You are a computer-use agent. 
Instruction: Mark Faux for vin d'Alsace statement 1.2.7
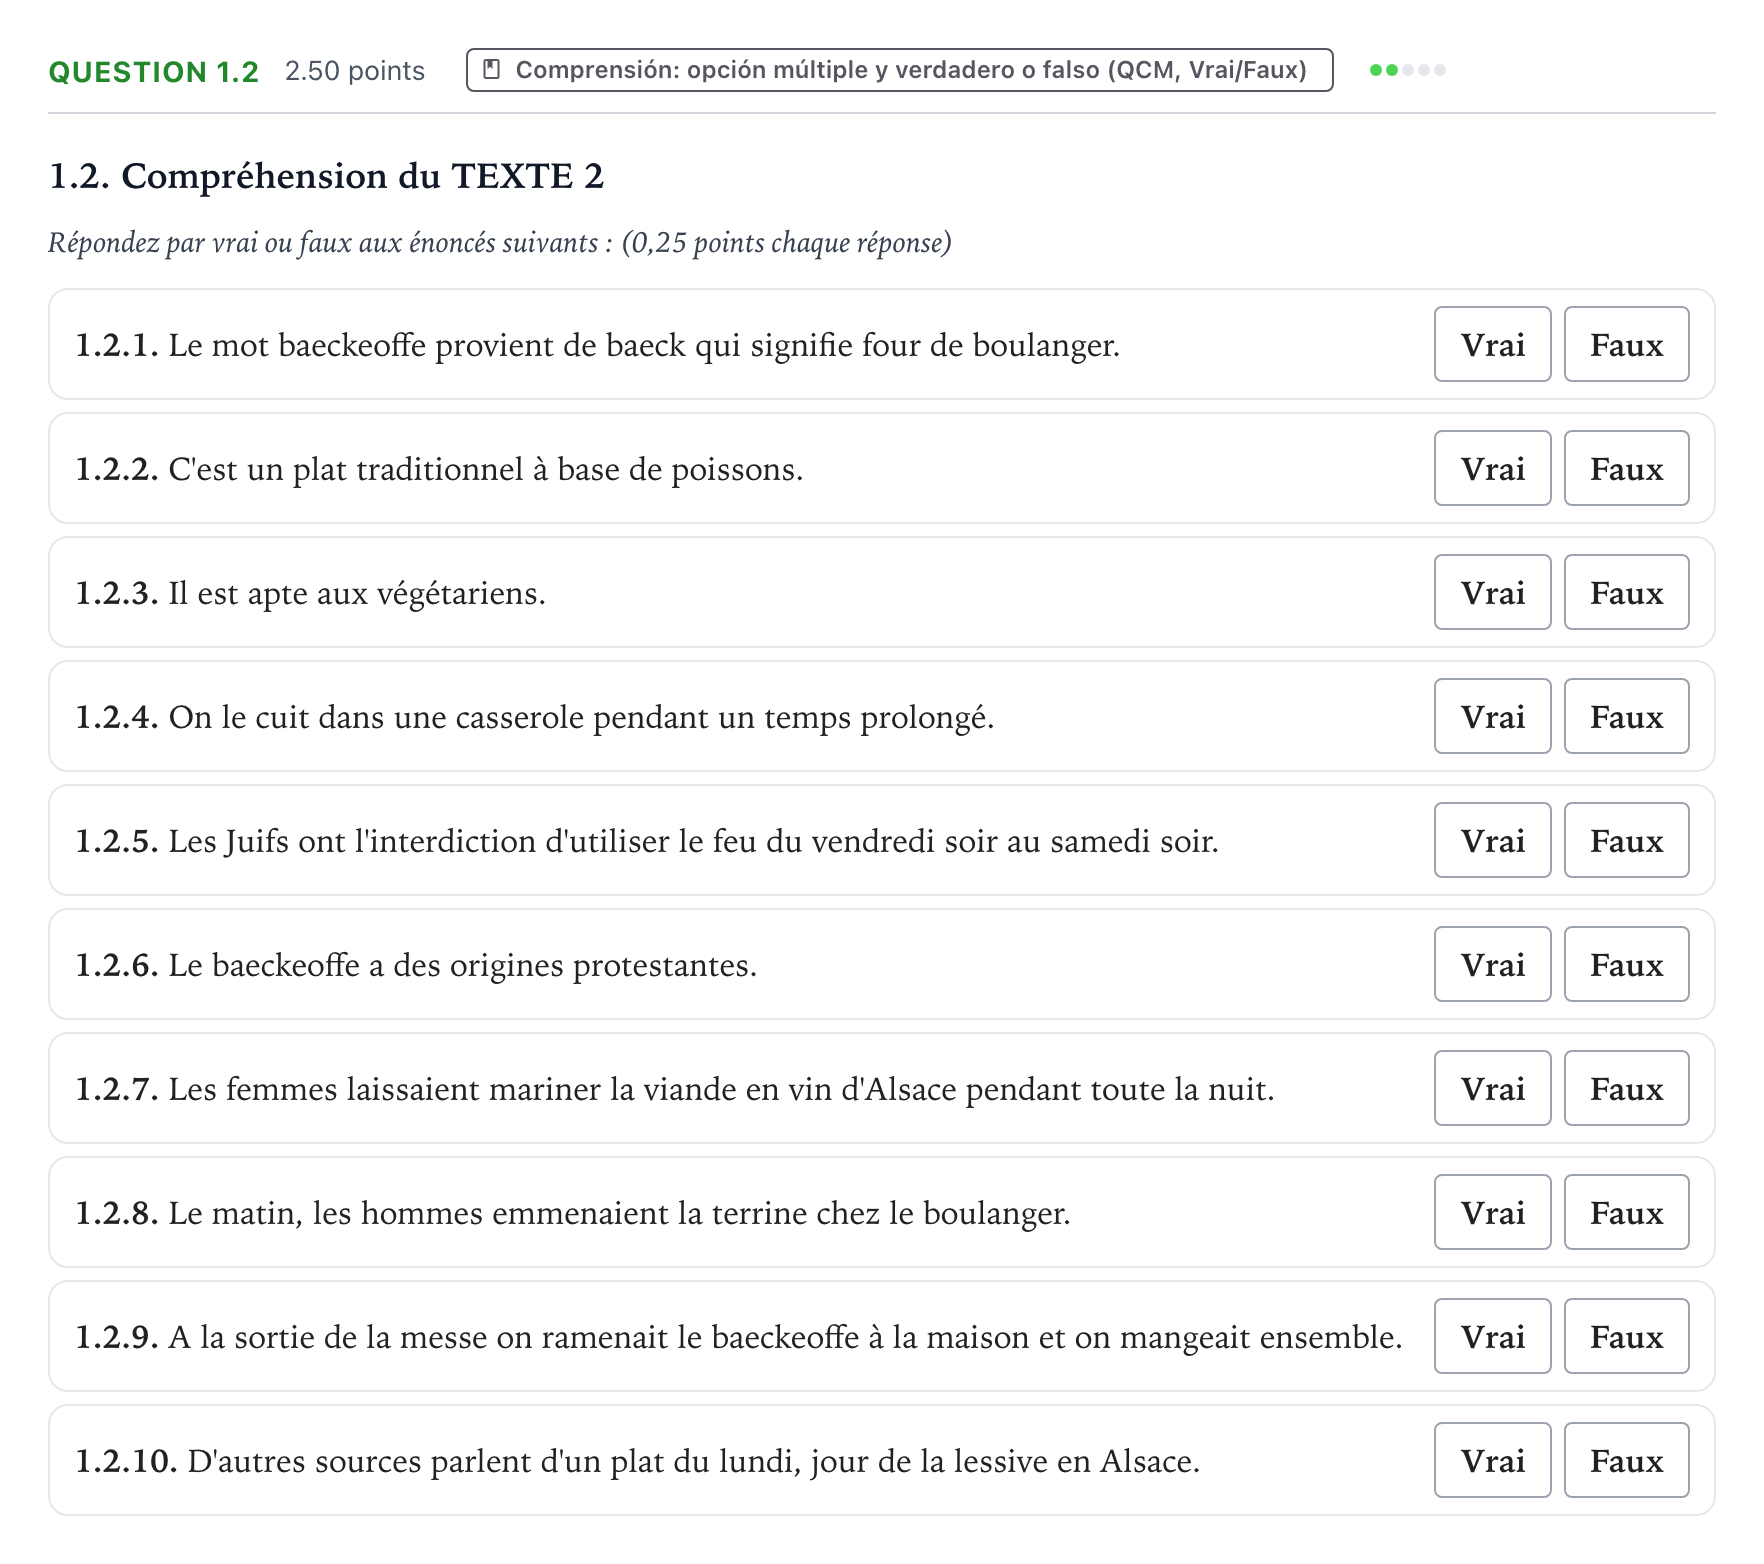[x=1626, y=1088]
